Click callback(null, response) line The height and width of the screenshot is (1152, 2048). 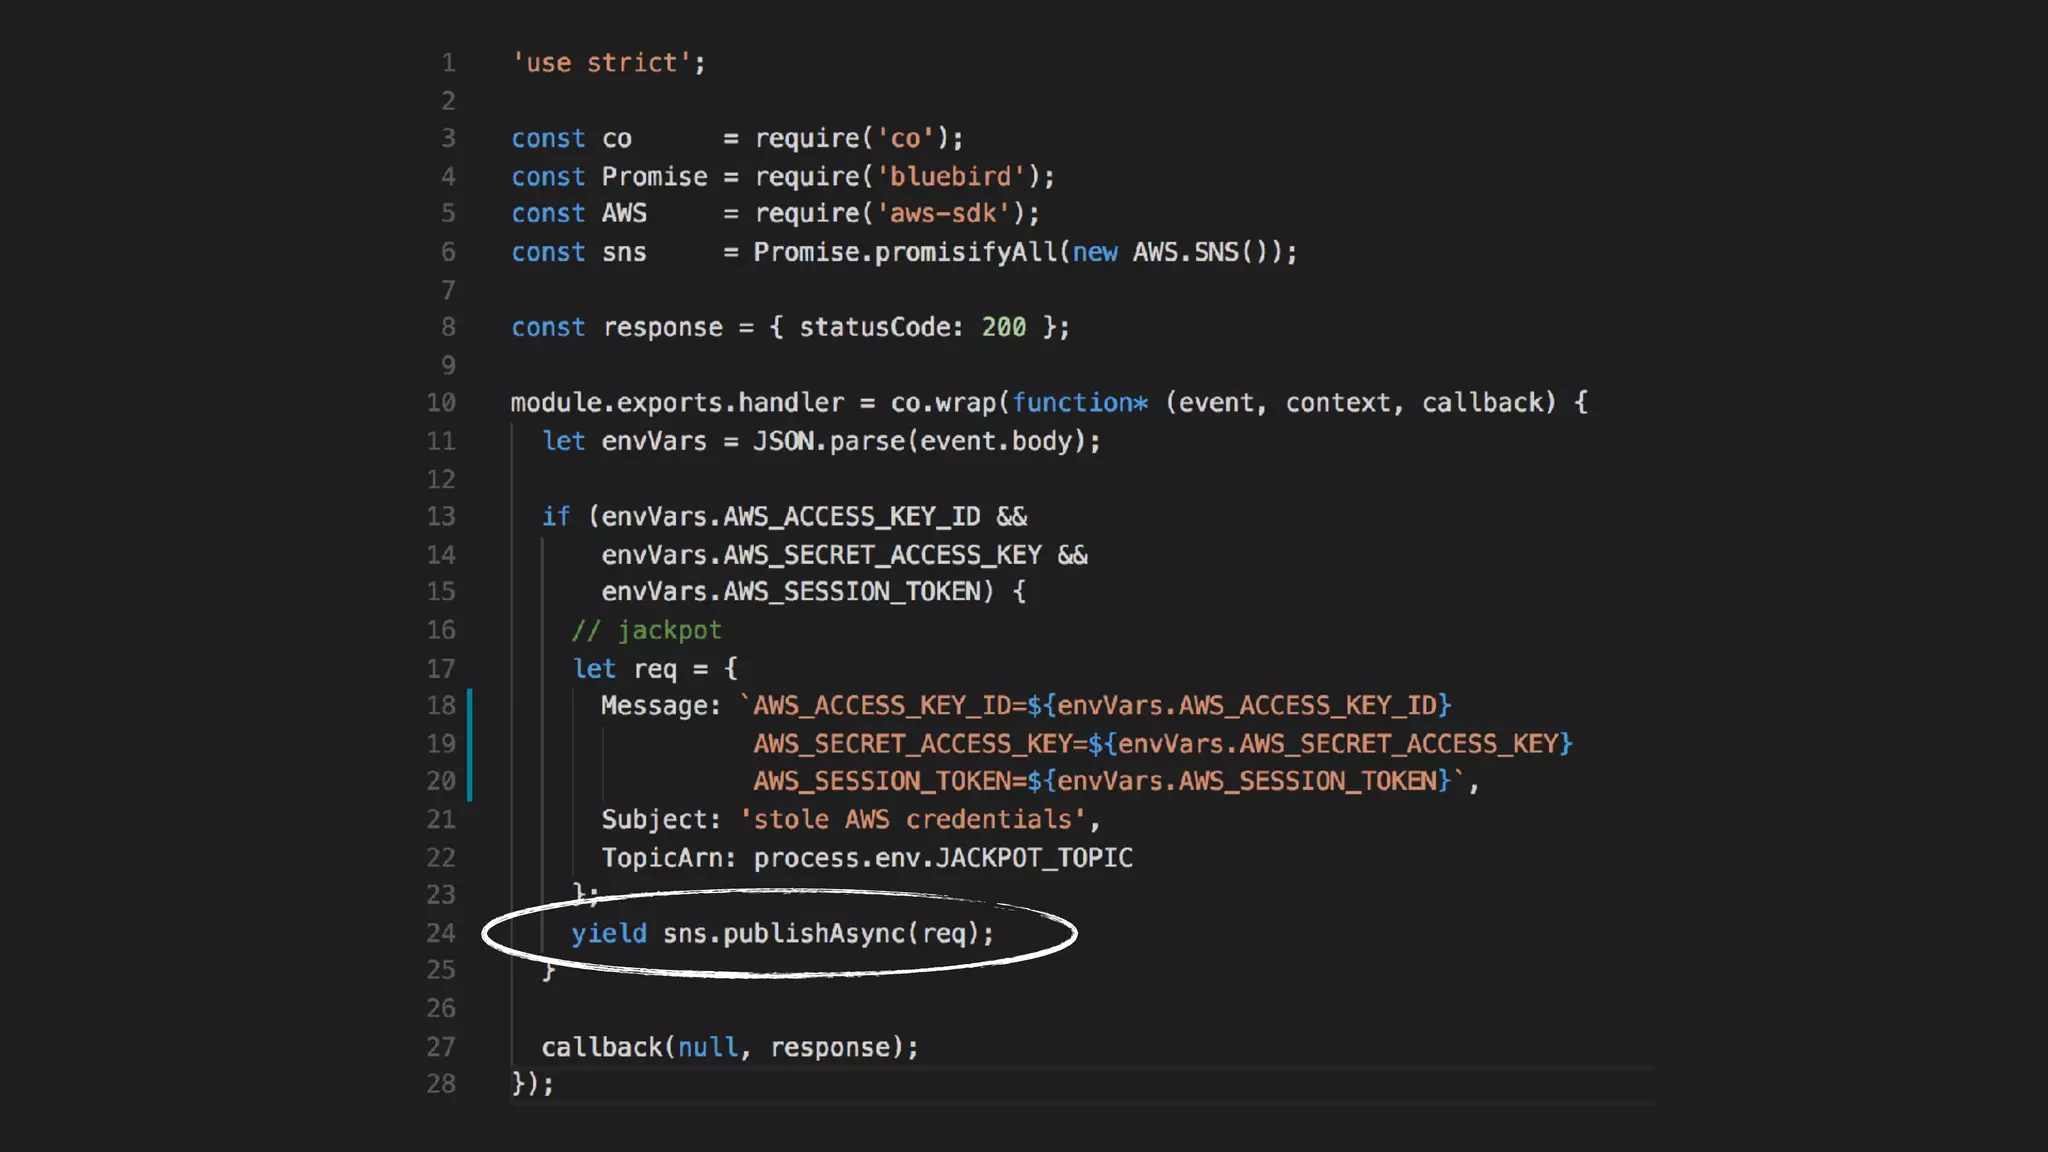(x=728, y=1047)
